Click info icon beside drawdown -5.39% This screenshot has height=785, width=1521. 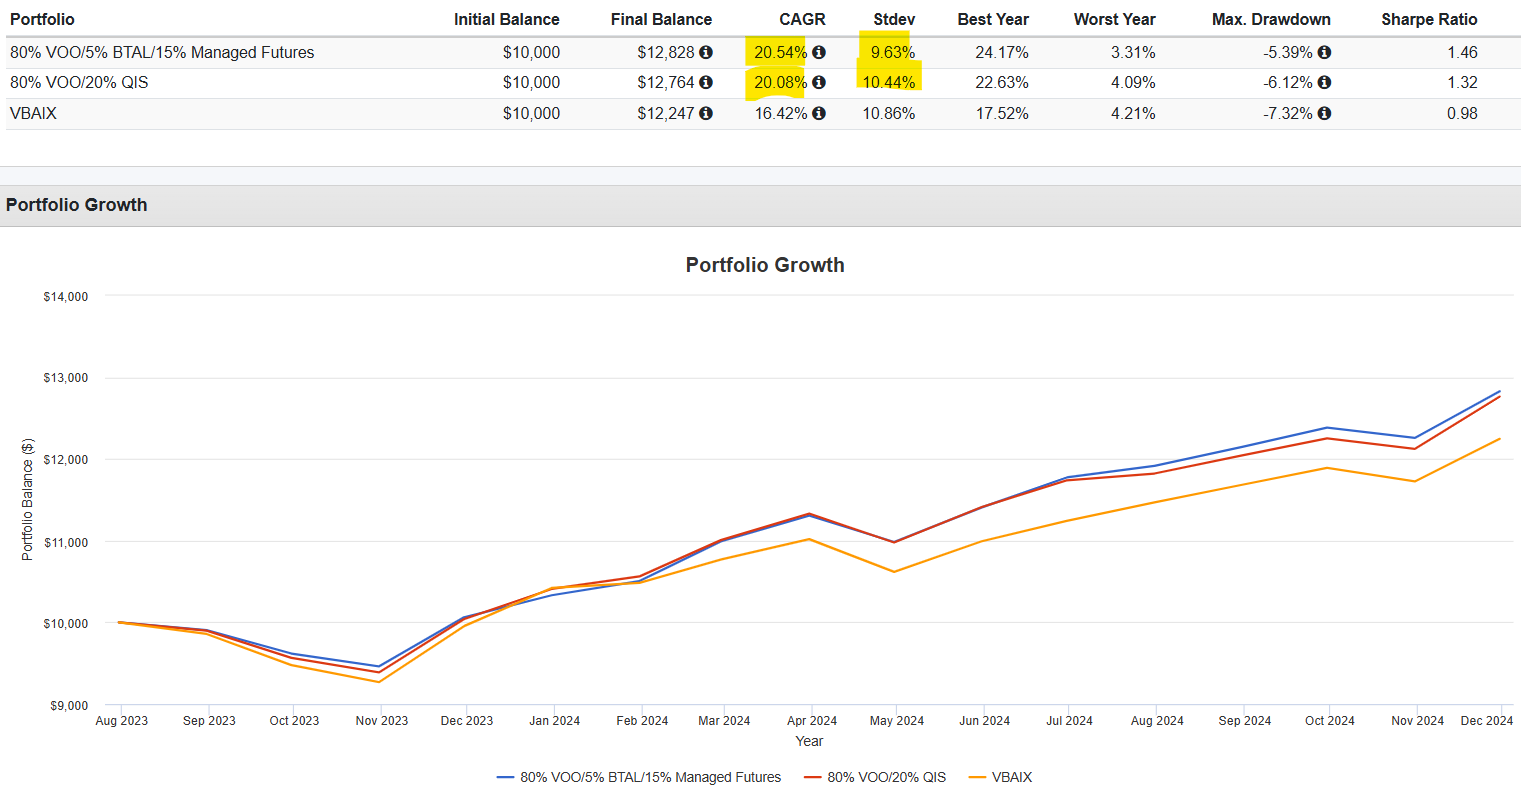pyautogui.click(x=1324, y=52)
